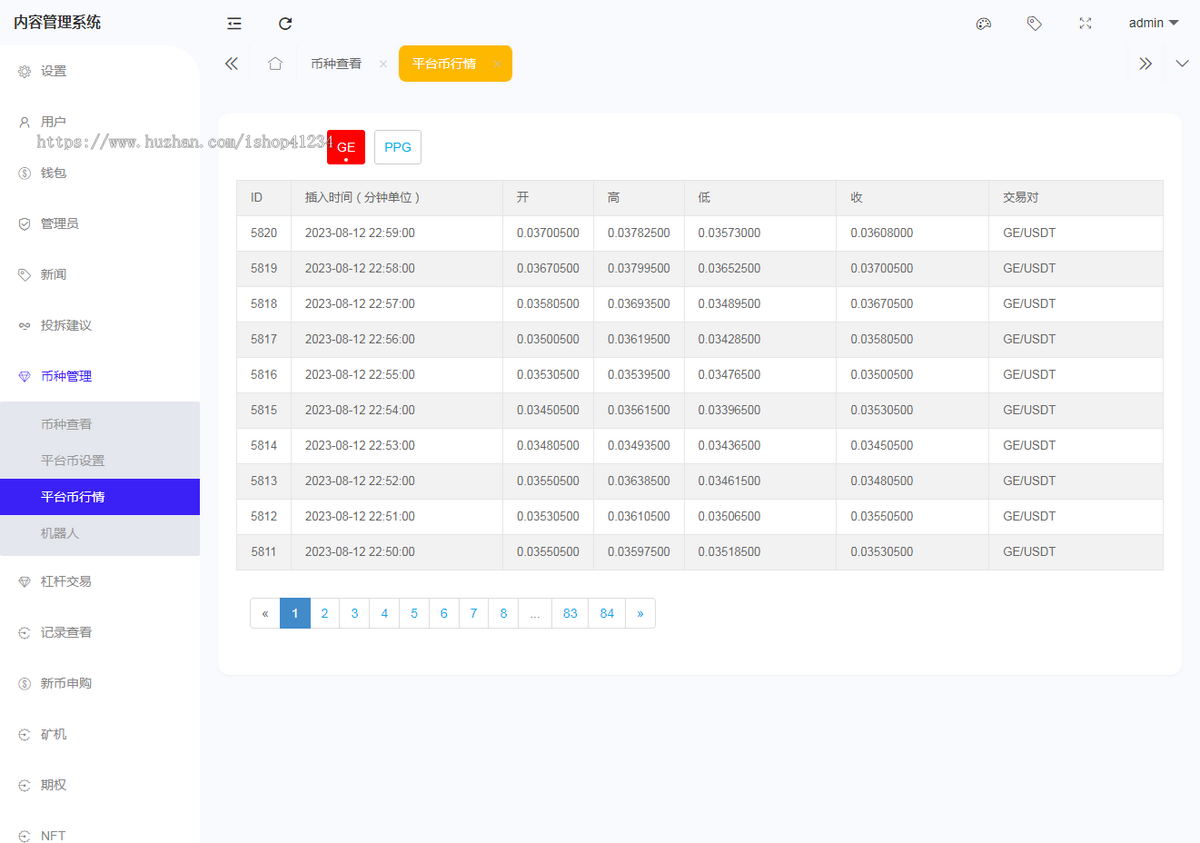This screenshot has height=843, width=1200.
Task: Click the tag icon in the header
Action: pyautogui.click(x=1034, y=23)
